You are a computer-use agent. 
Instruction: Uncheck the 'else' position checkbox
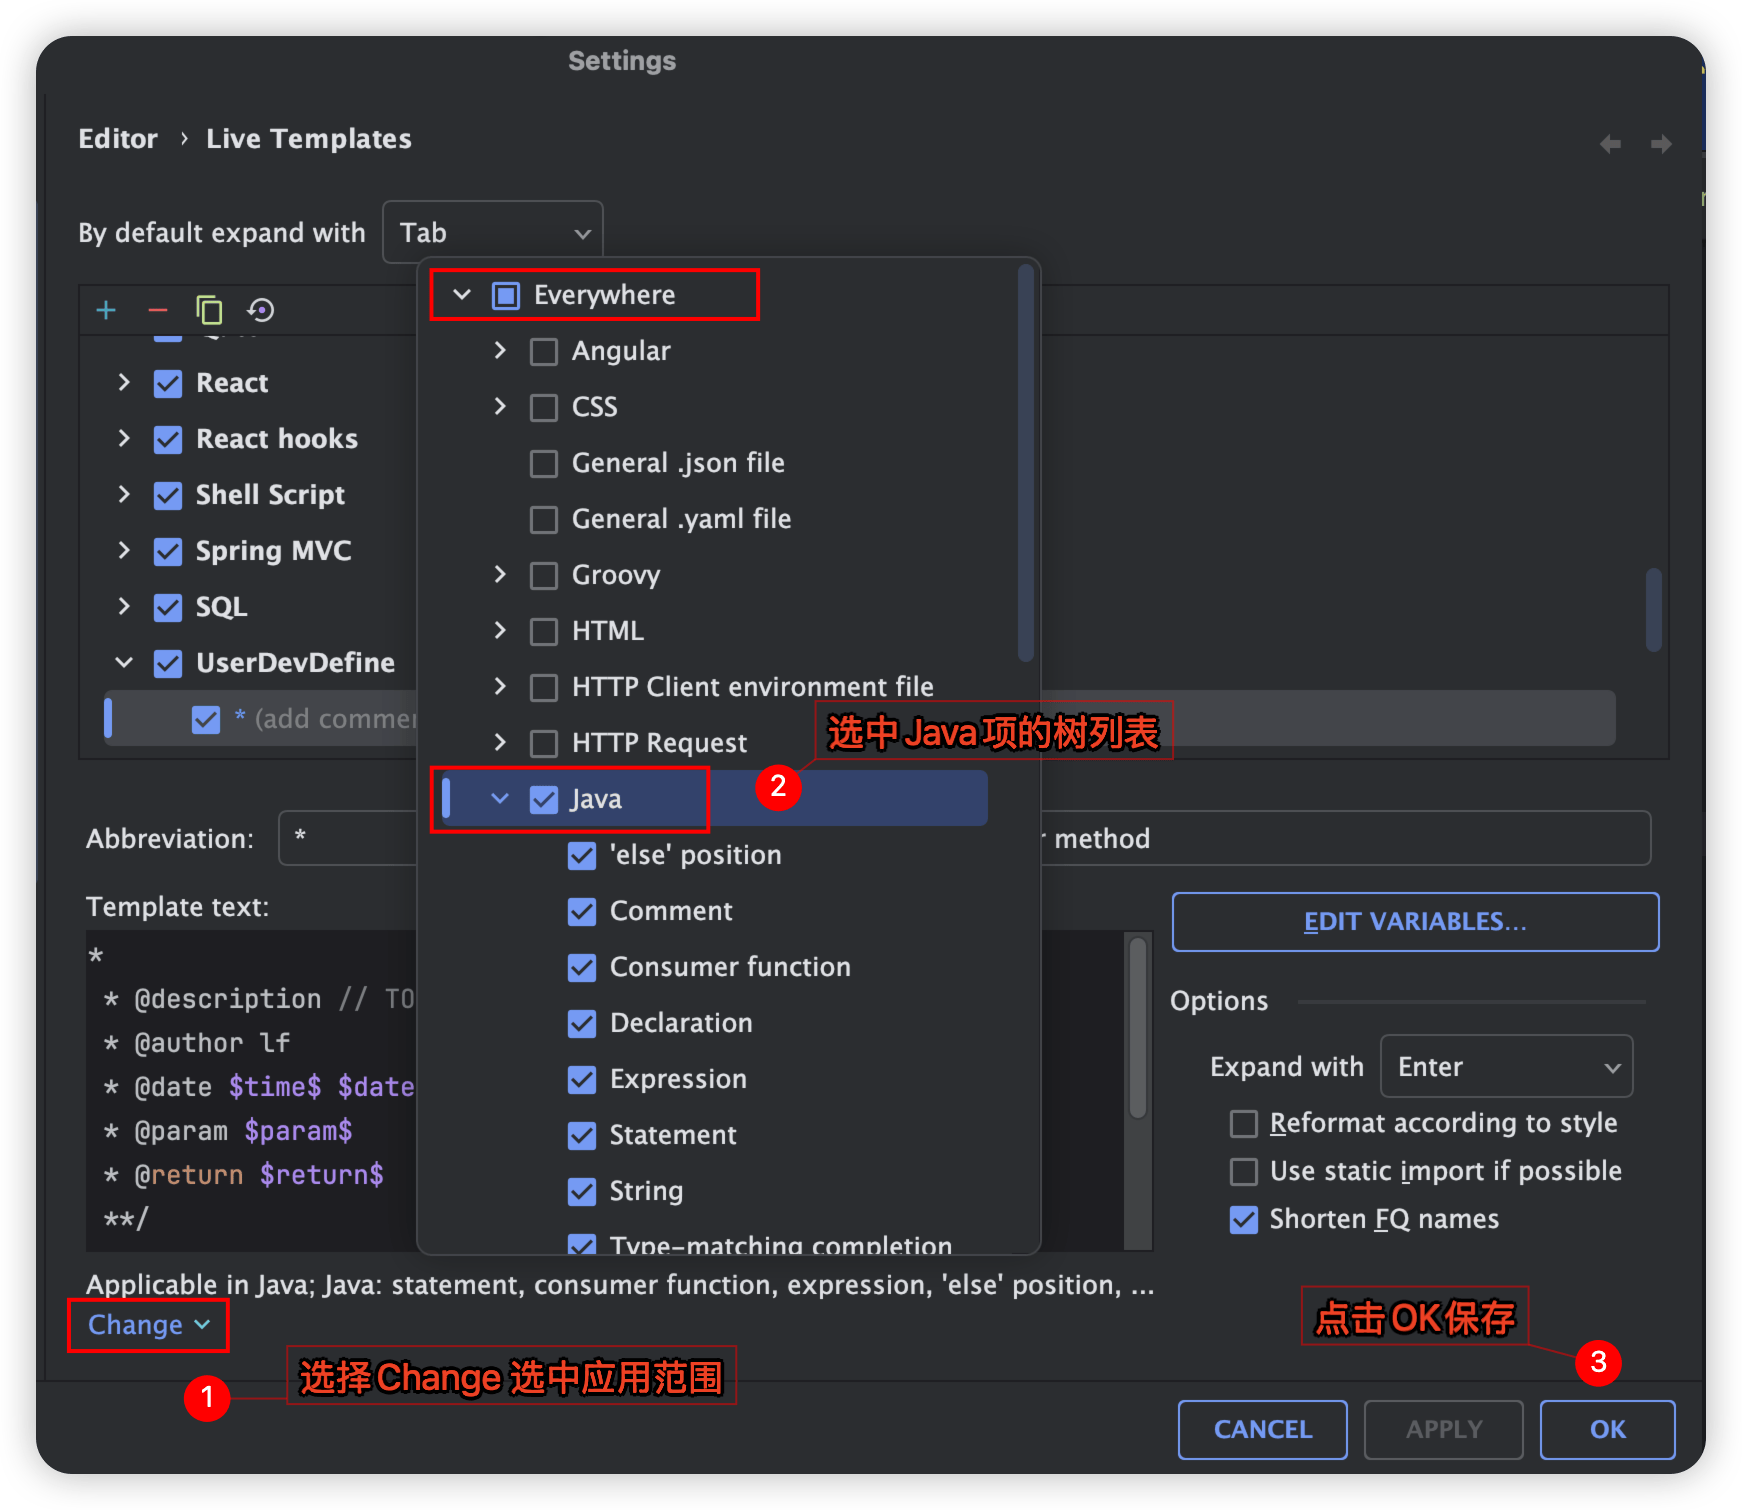582,856
